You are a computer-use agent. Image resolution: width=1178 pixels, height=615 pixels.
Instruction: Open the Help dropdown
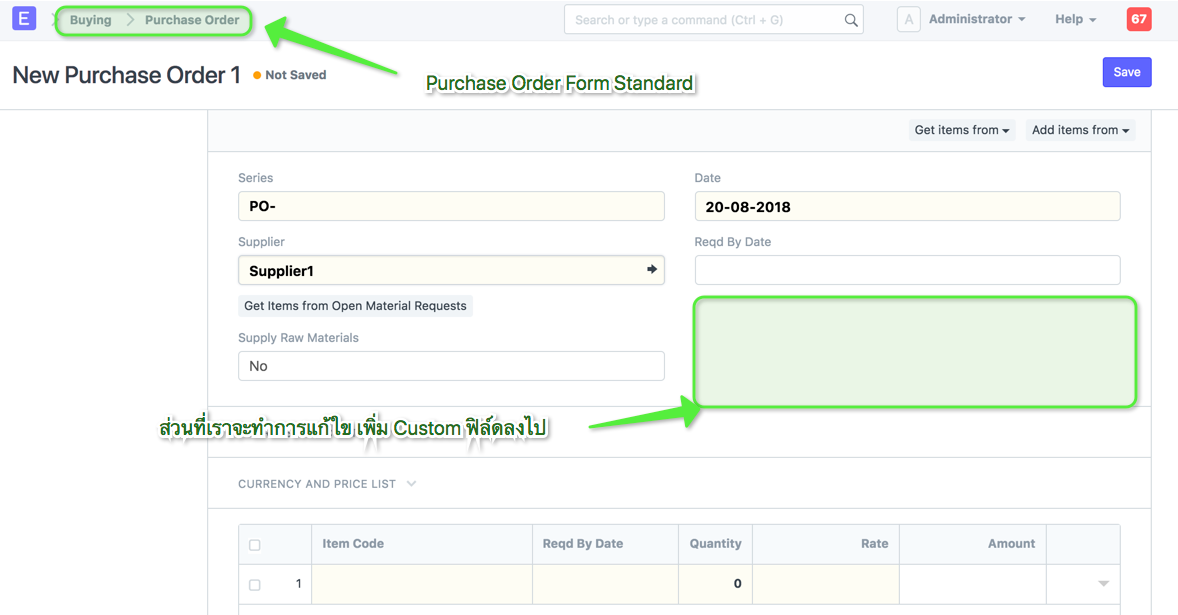(x=1075, y=18)
